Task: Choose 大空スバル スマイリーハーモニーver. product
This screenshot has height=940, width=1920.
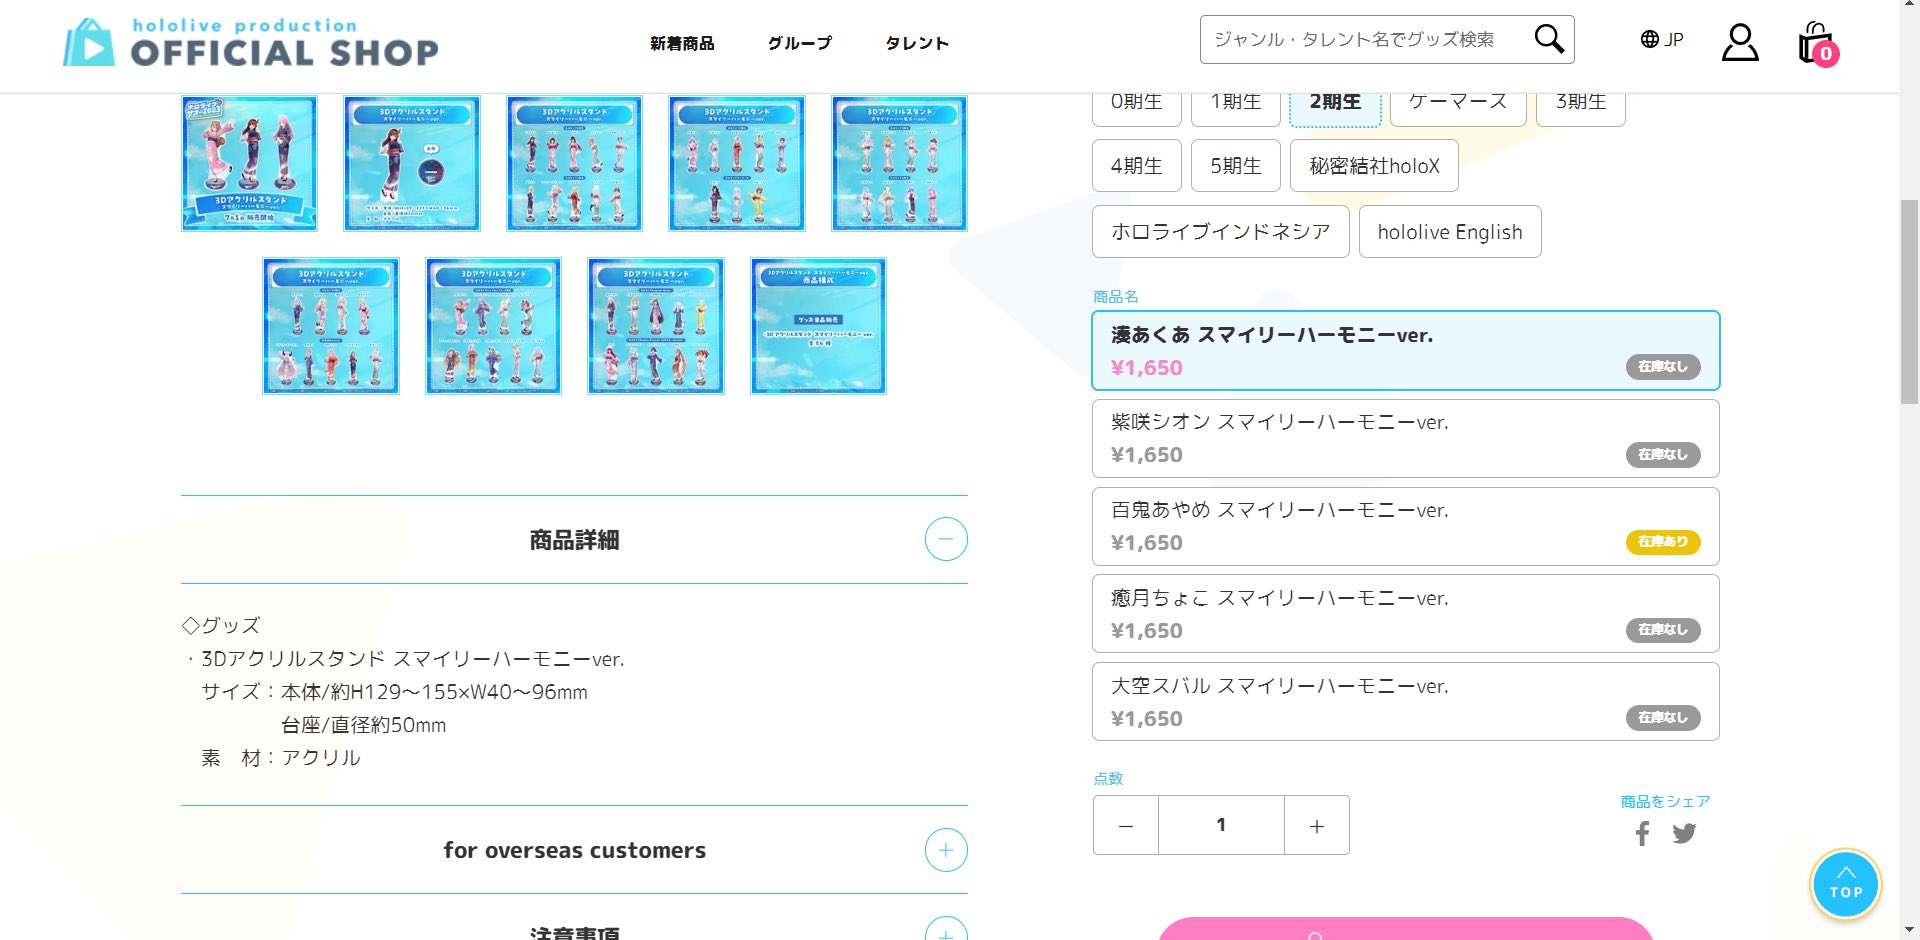Action: (1406, 702)
